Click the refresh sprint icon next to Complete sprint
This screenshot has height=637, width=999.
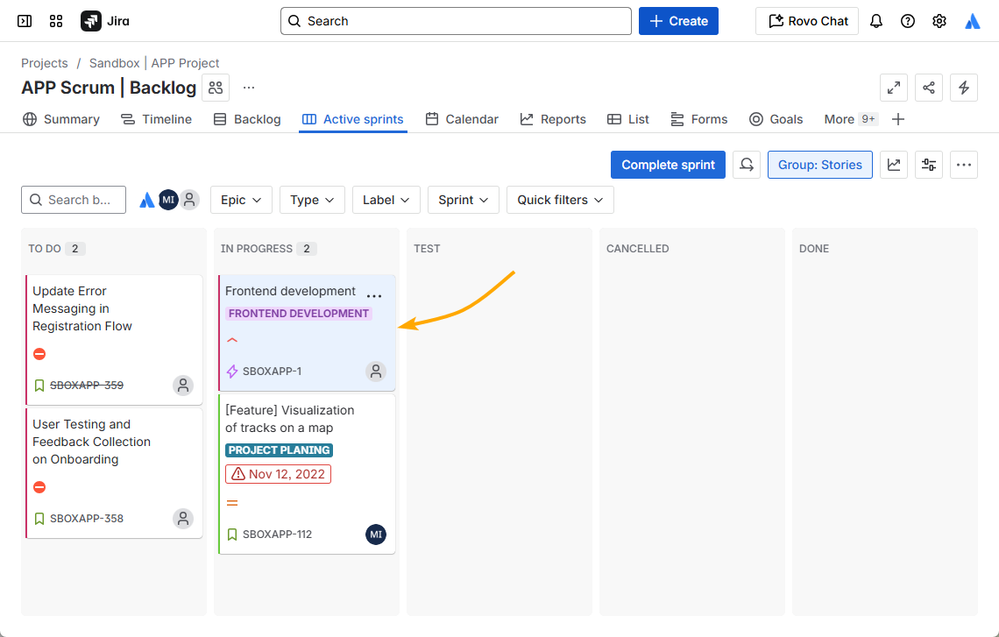pos(746,165)
